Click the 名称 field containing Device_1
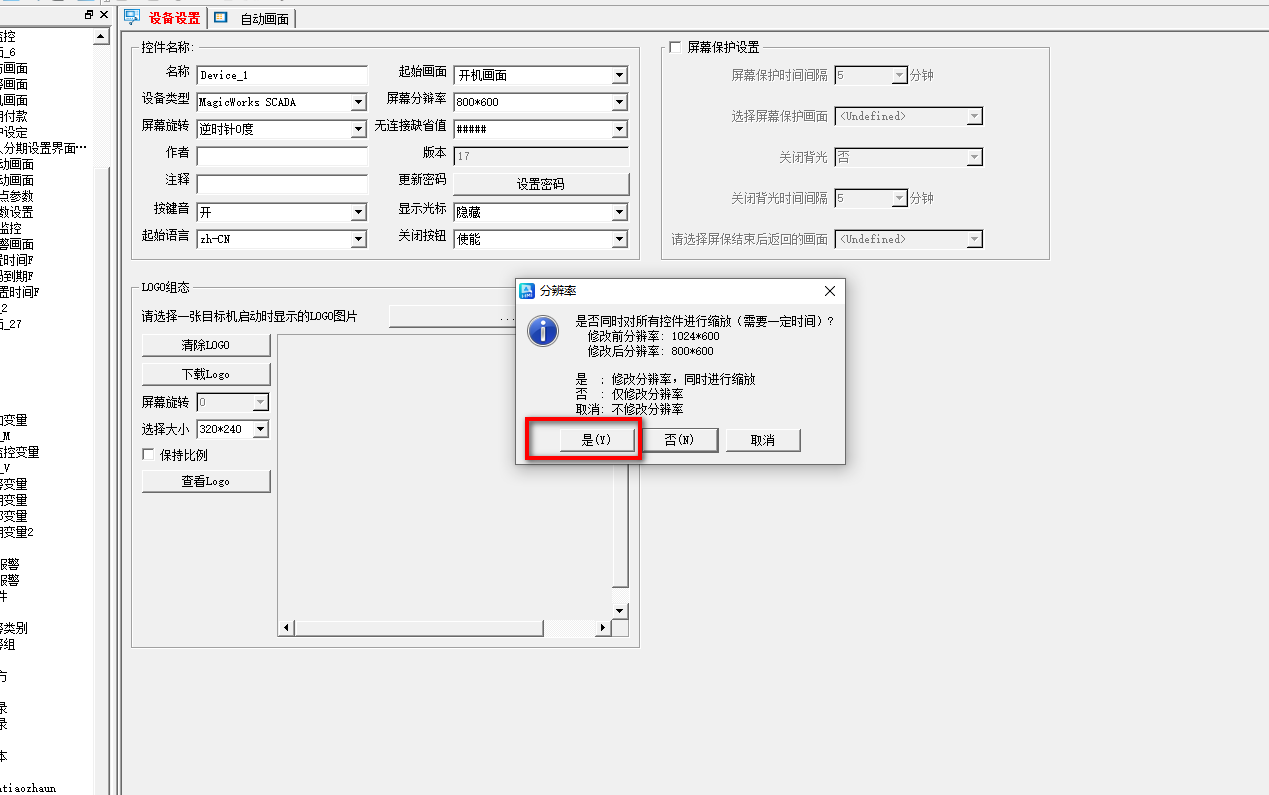Image resolution: width=1269 pixels, height=795 pixels. click(x=282, y=75)
